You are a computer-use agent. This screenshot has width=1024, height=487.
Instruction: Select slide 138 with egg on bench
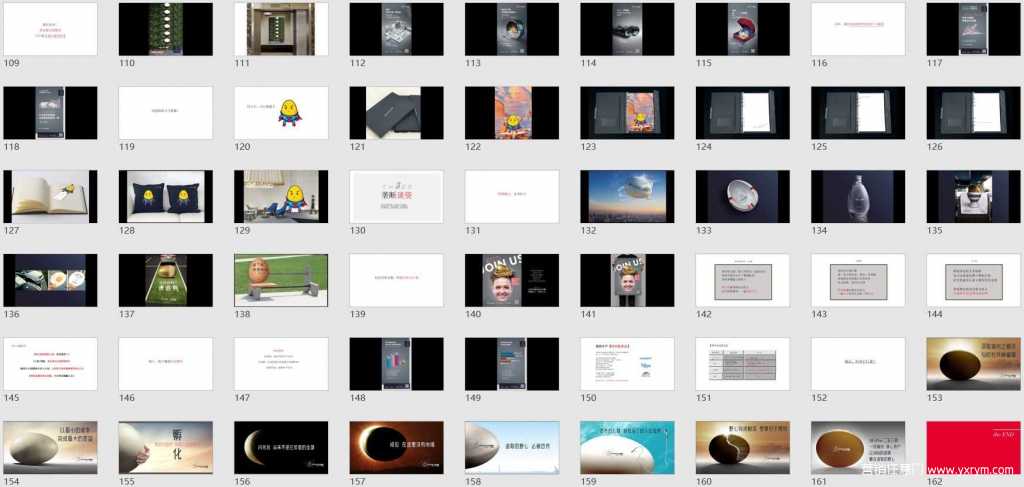(281, 279)
